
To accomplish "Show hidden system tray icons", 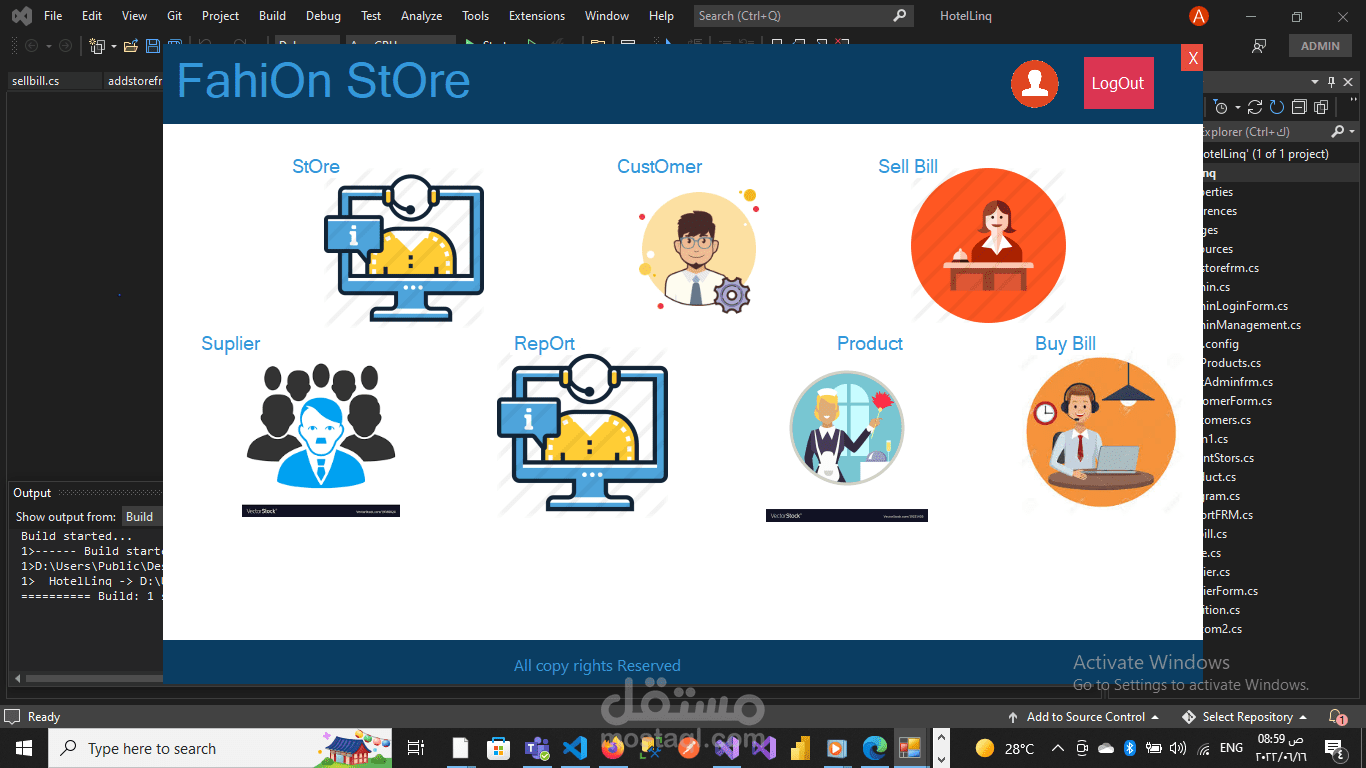I will point(1057,748).
